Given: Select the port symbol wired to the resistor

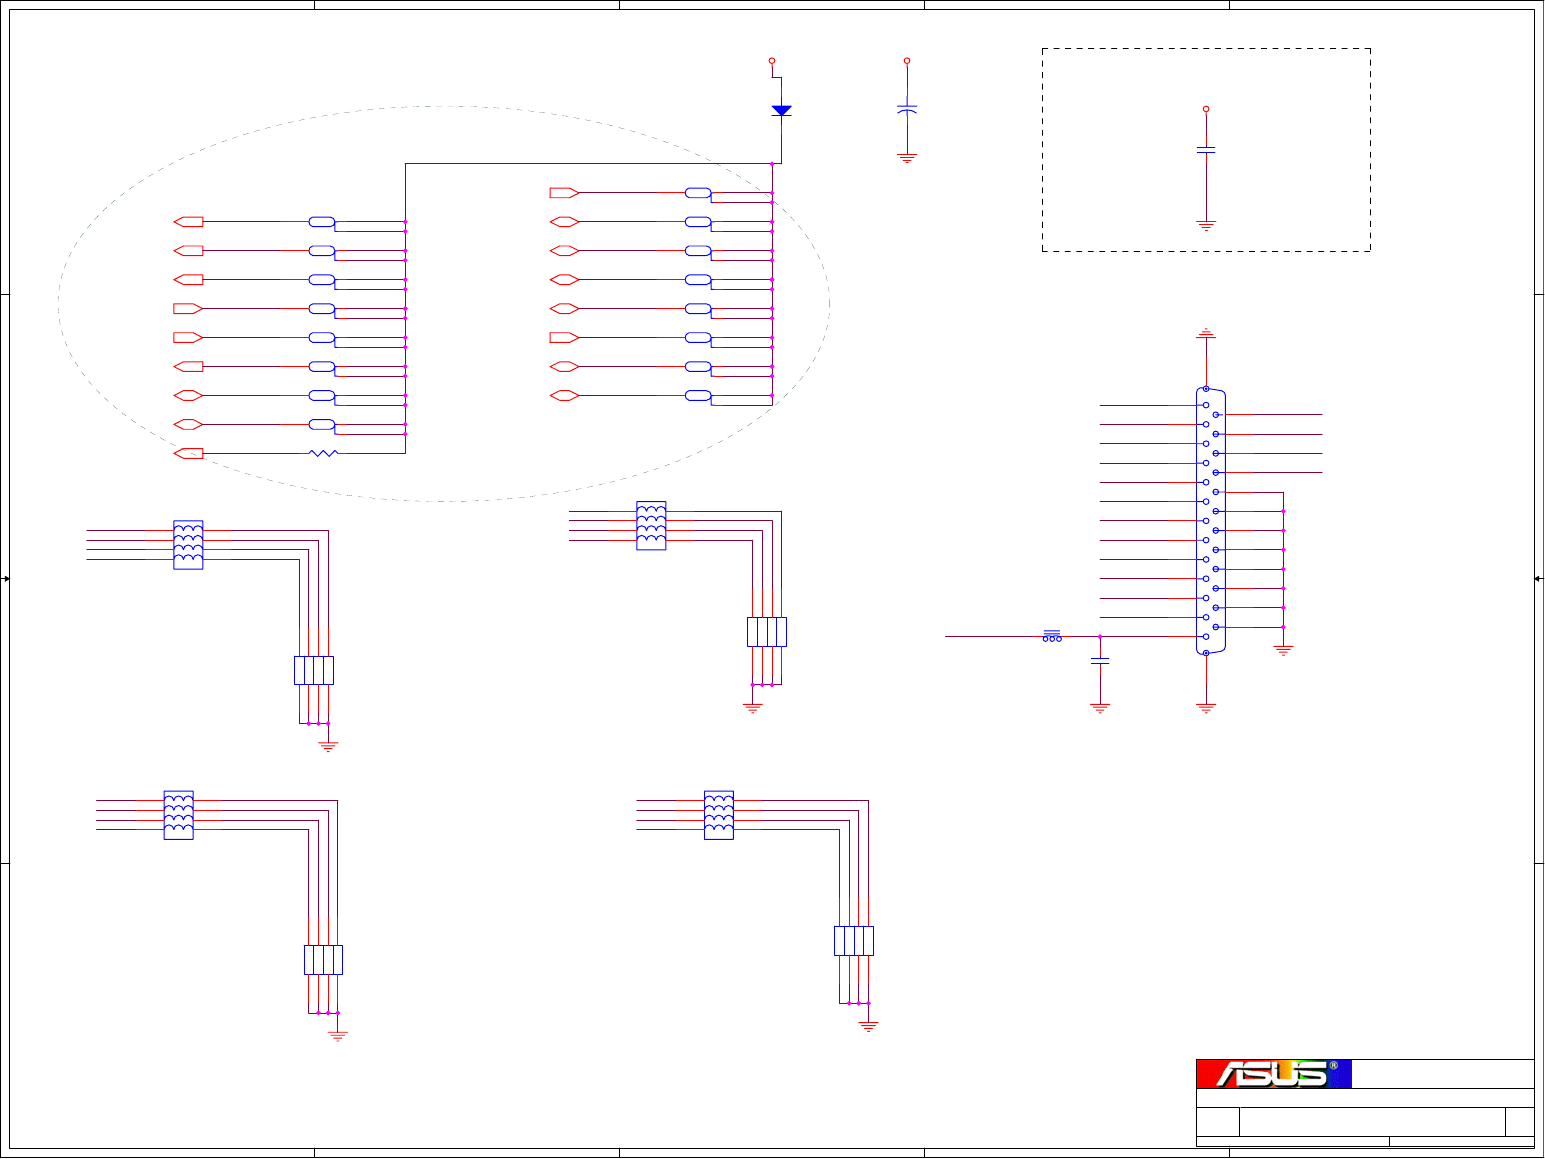Looking at the screenshot, I should click(x=188, y=454).
